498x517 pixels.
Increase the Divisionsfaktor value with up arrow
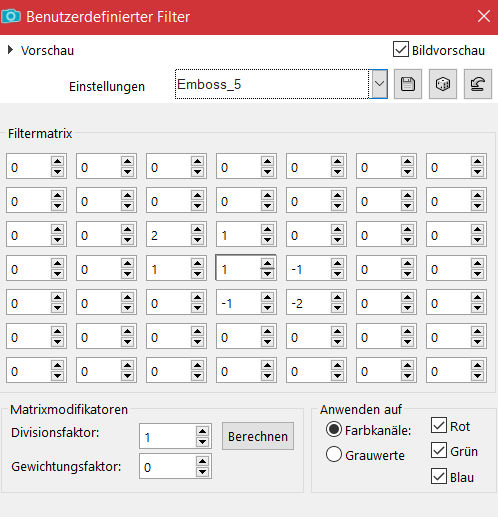click(x=202, y=431)
